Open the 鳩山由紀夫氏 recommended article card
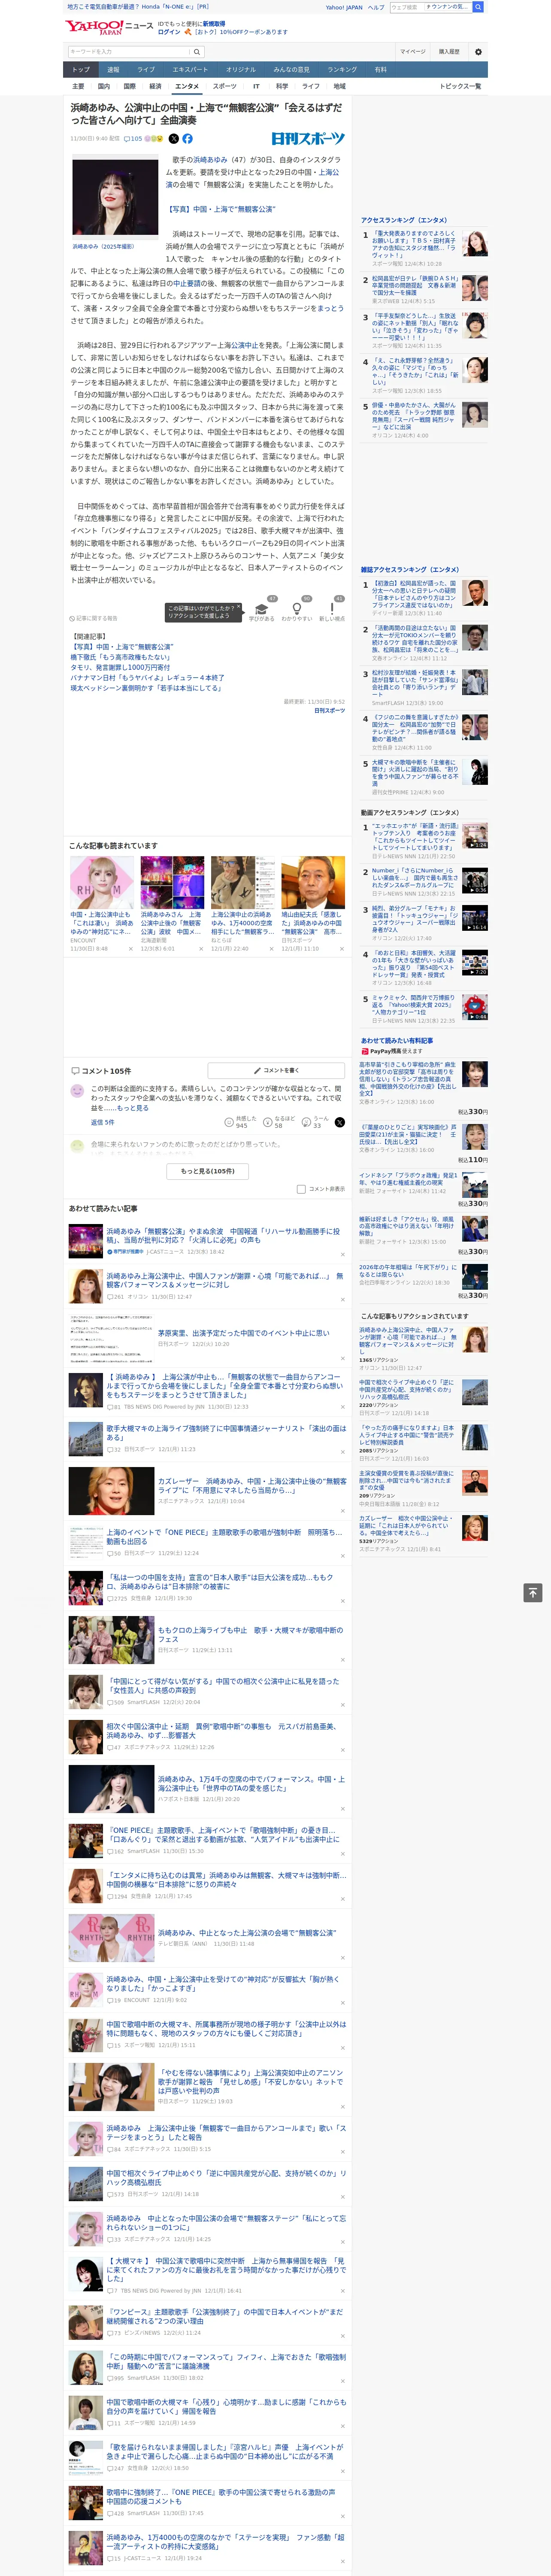The image size is (551, 2576). tap(313, 904)
